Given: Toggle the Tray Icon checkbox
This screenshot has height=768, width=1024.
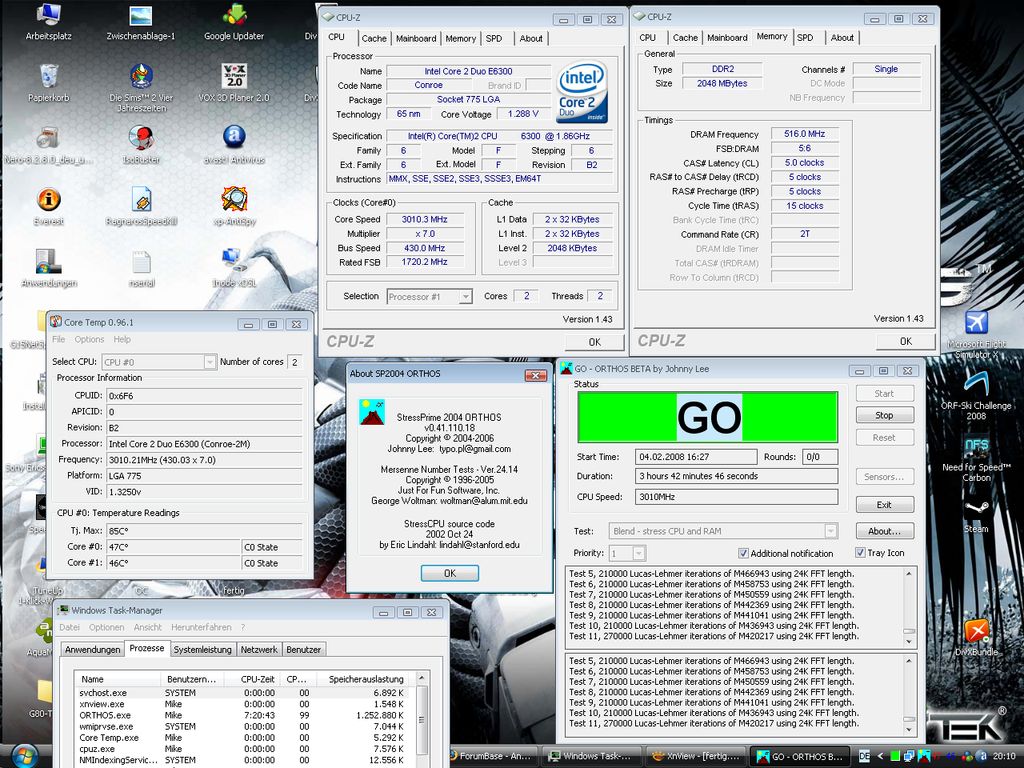Looking at the screenshot, I should 860,552.
